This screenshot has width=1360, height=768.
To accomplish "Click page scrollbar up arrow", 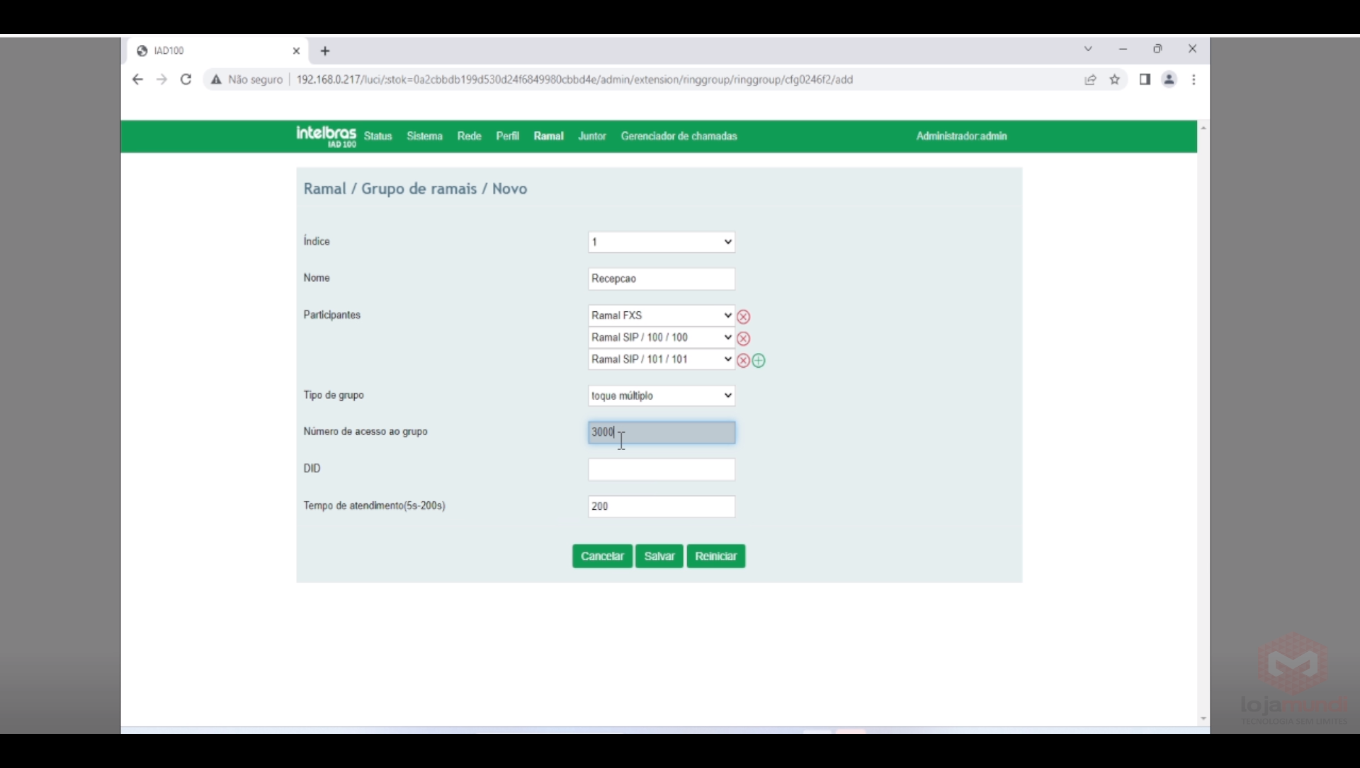I will pyautogui.click(x=1203, y=128).
